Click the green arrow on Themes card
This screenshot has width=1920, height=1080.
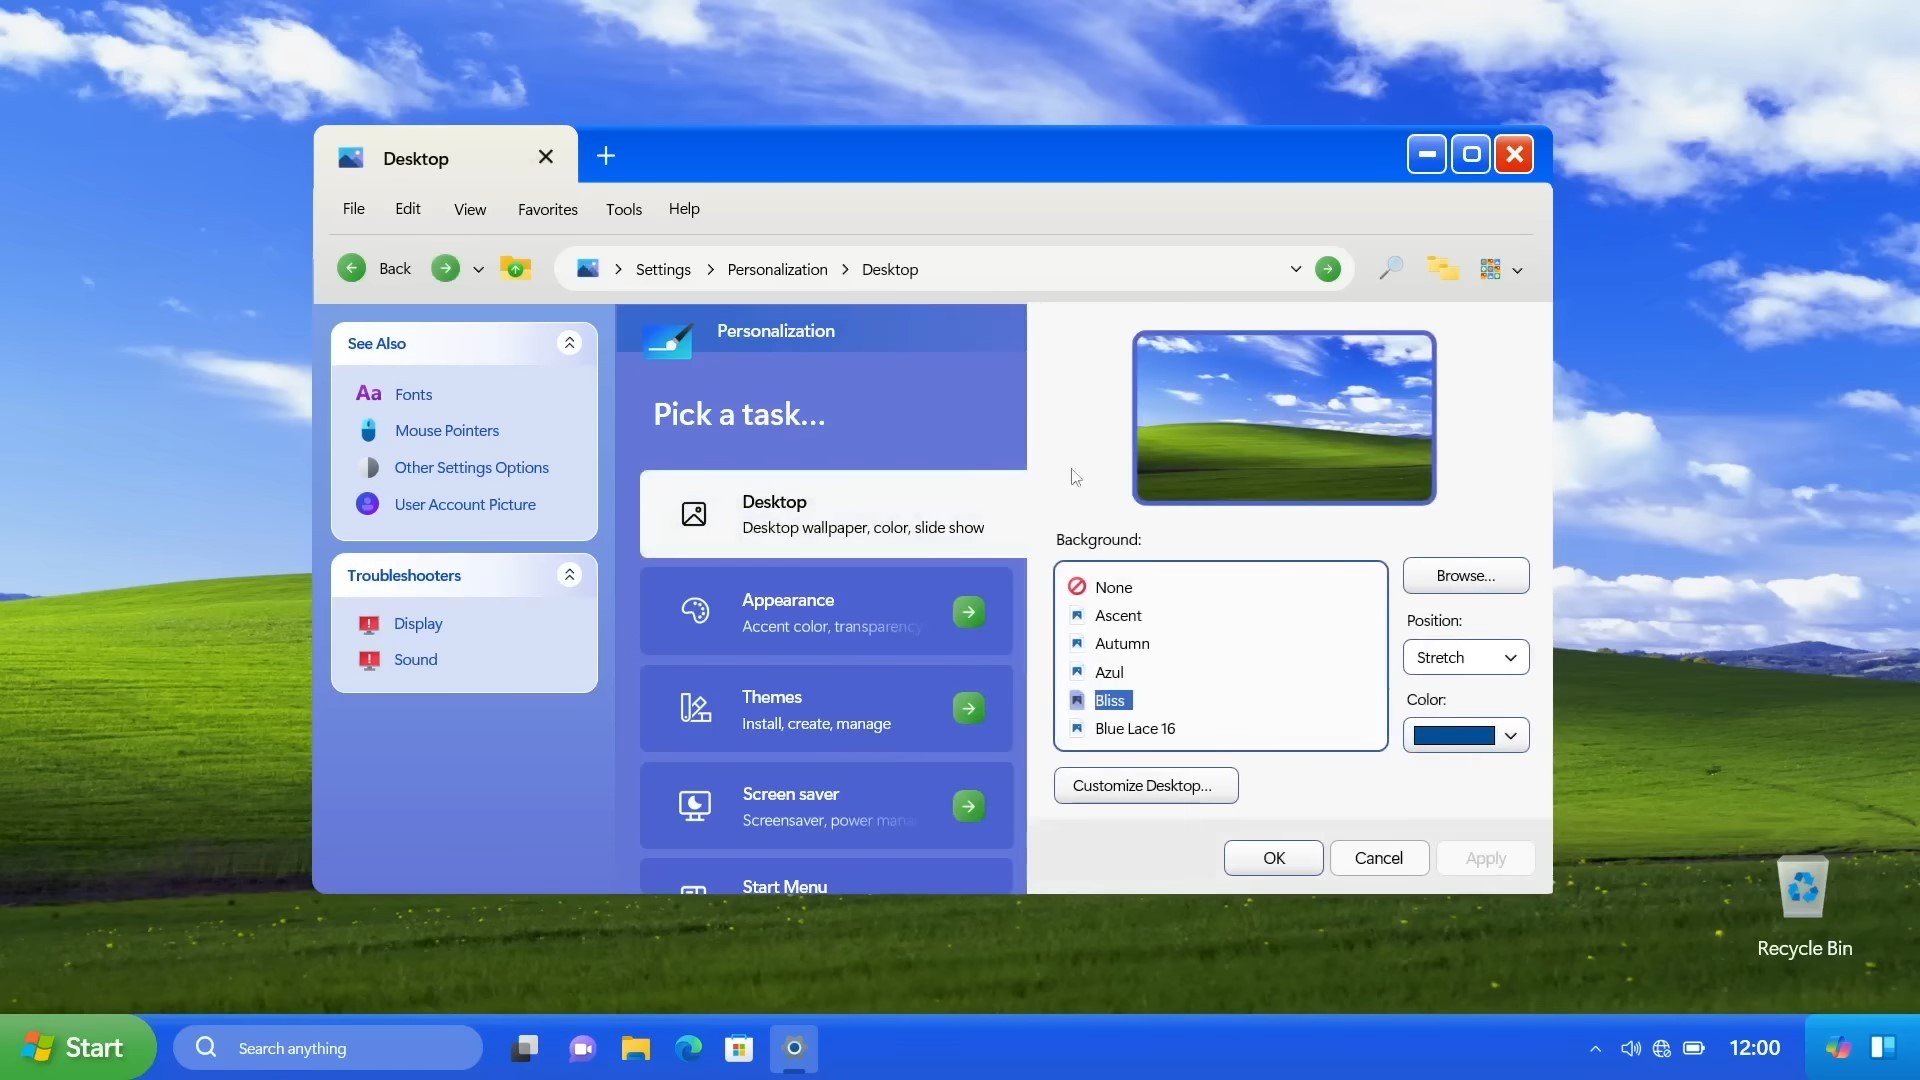tap(968, 709)
